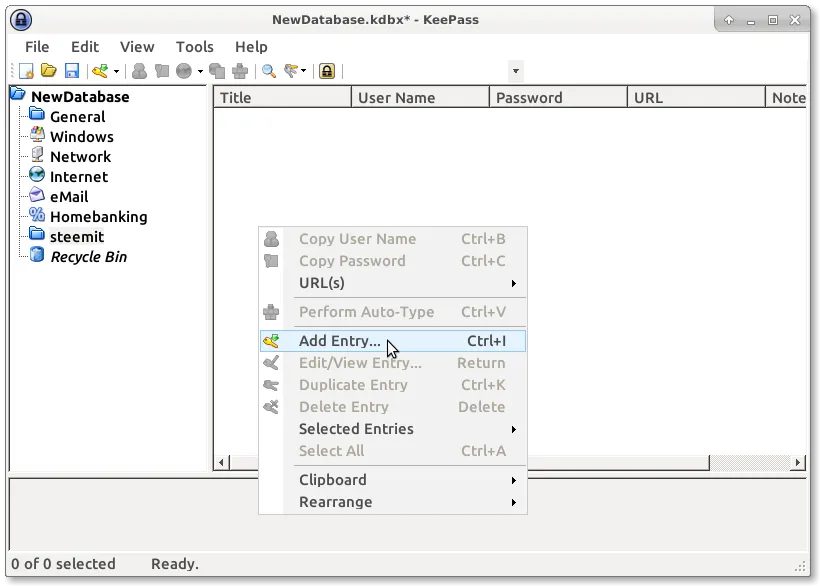The width and height of the screenshot is (820, 586).
Task: Click the Homebanking percent group icon
Action: click(37, 214)
